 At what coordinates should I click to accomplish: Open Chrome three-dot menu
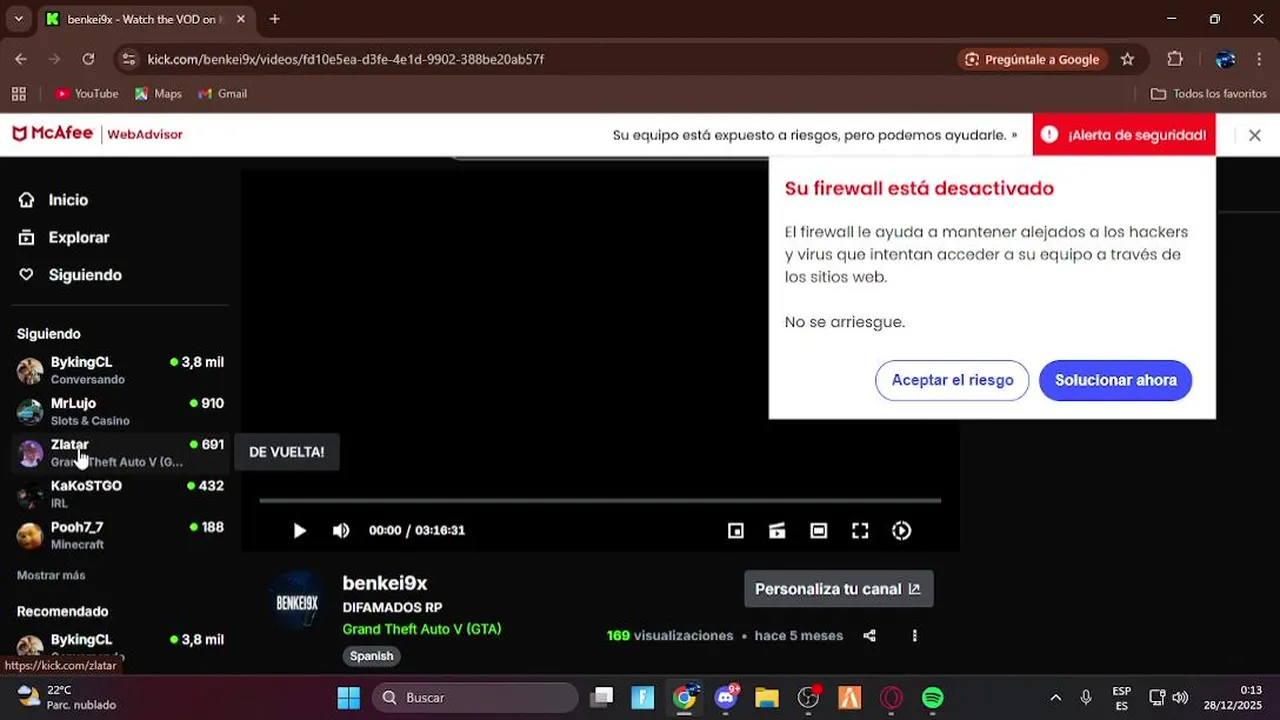coord(1258,59)
